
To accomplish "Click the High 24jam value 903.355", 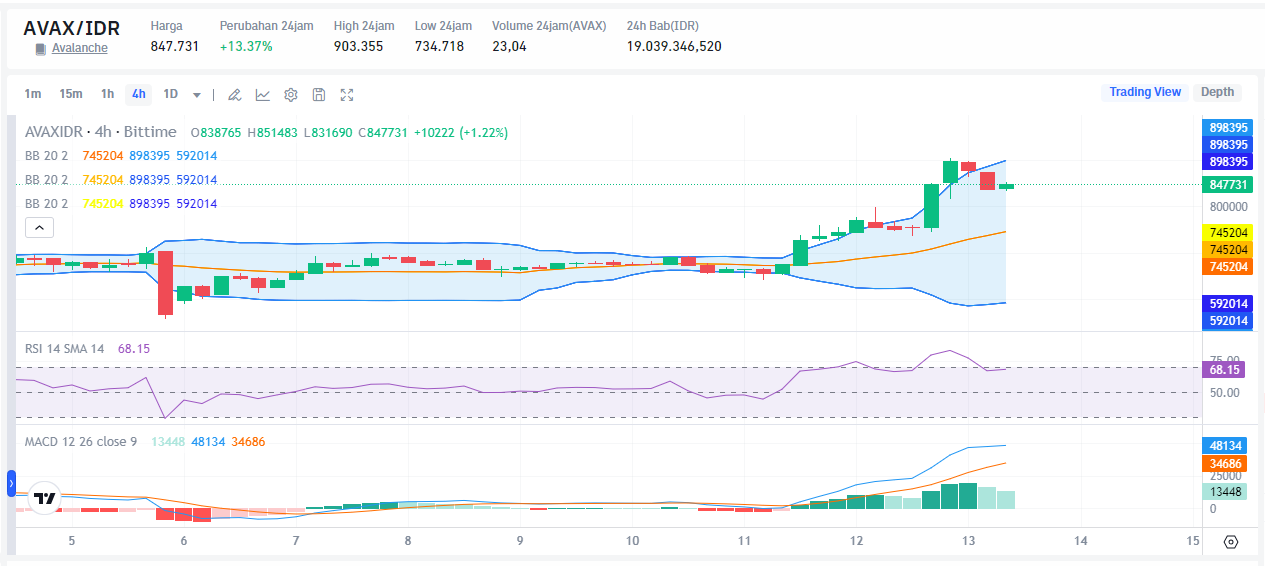I will 358,46.
